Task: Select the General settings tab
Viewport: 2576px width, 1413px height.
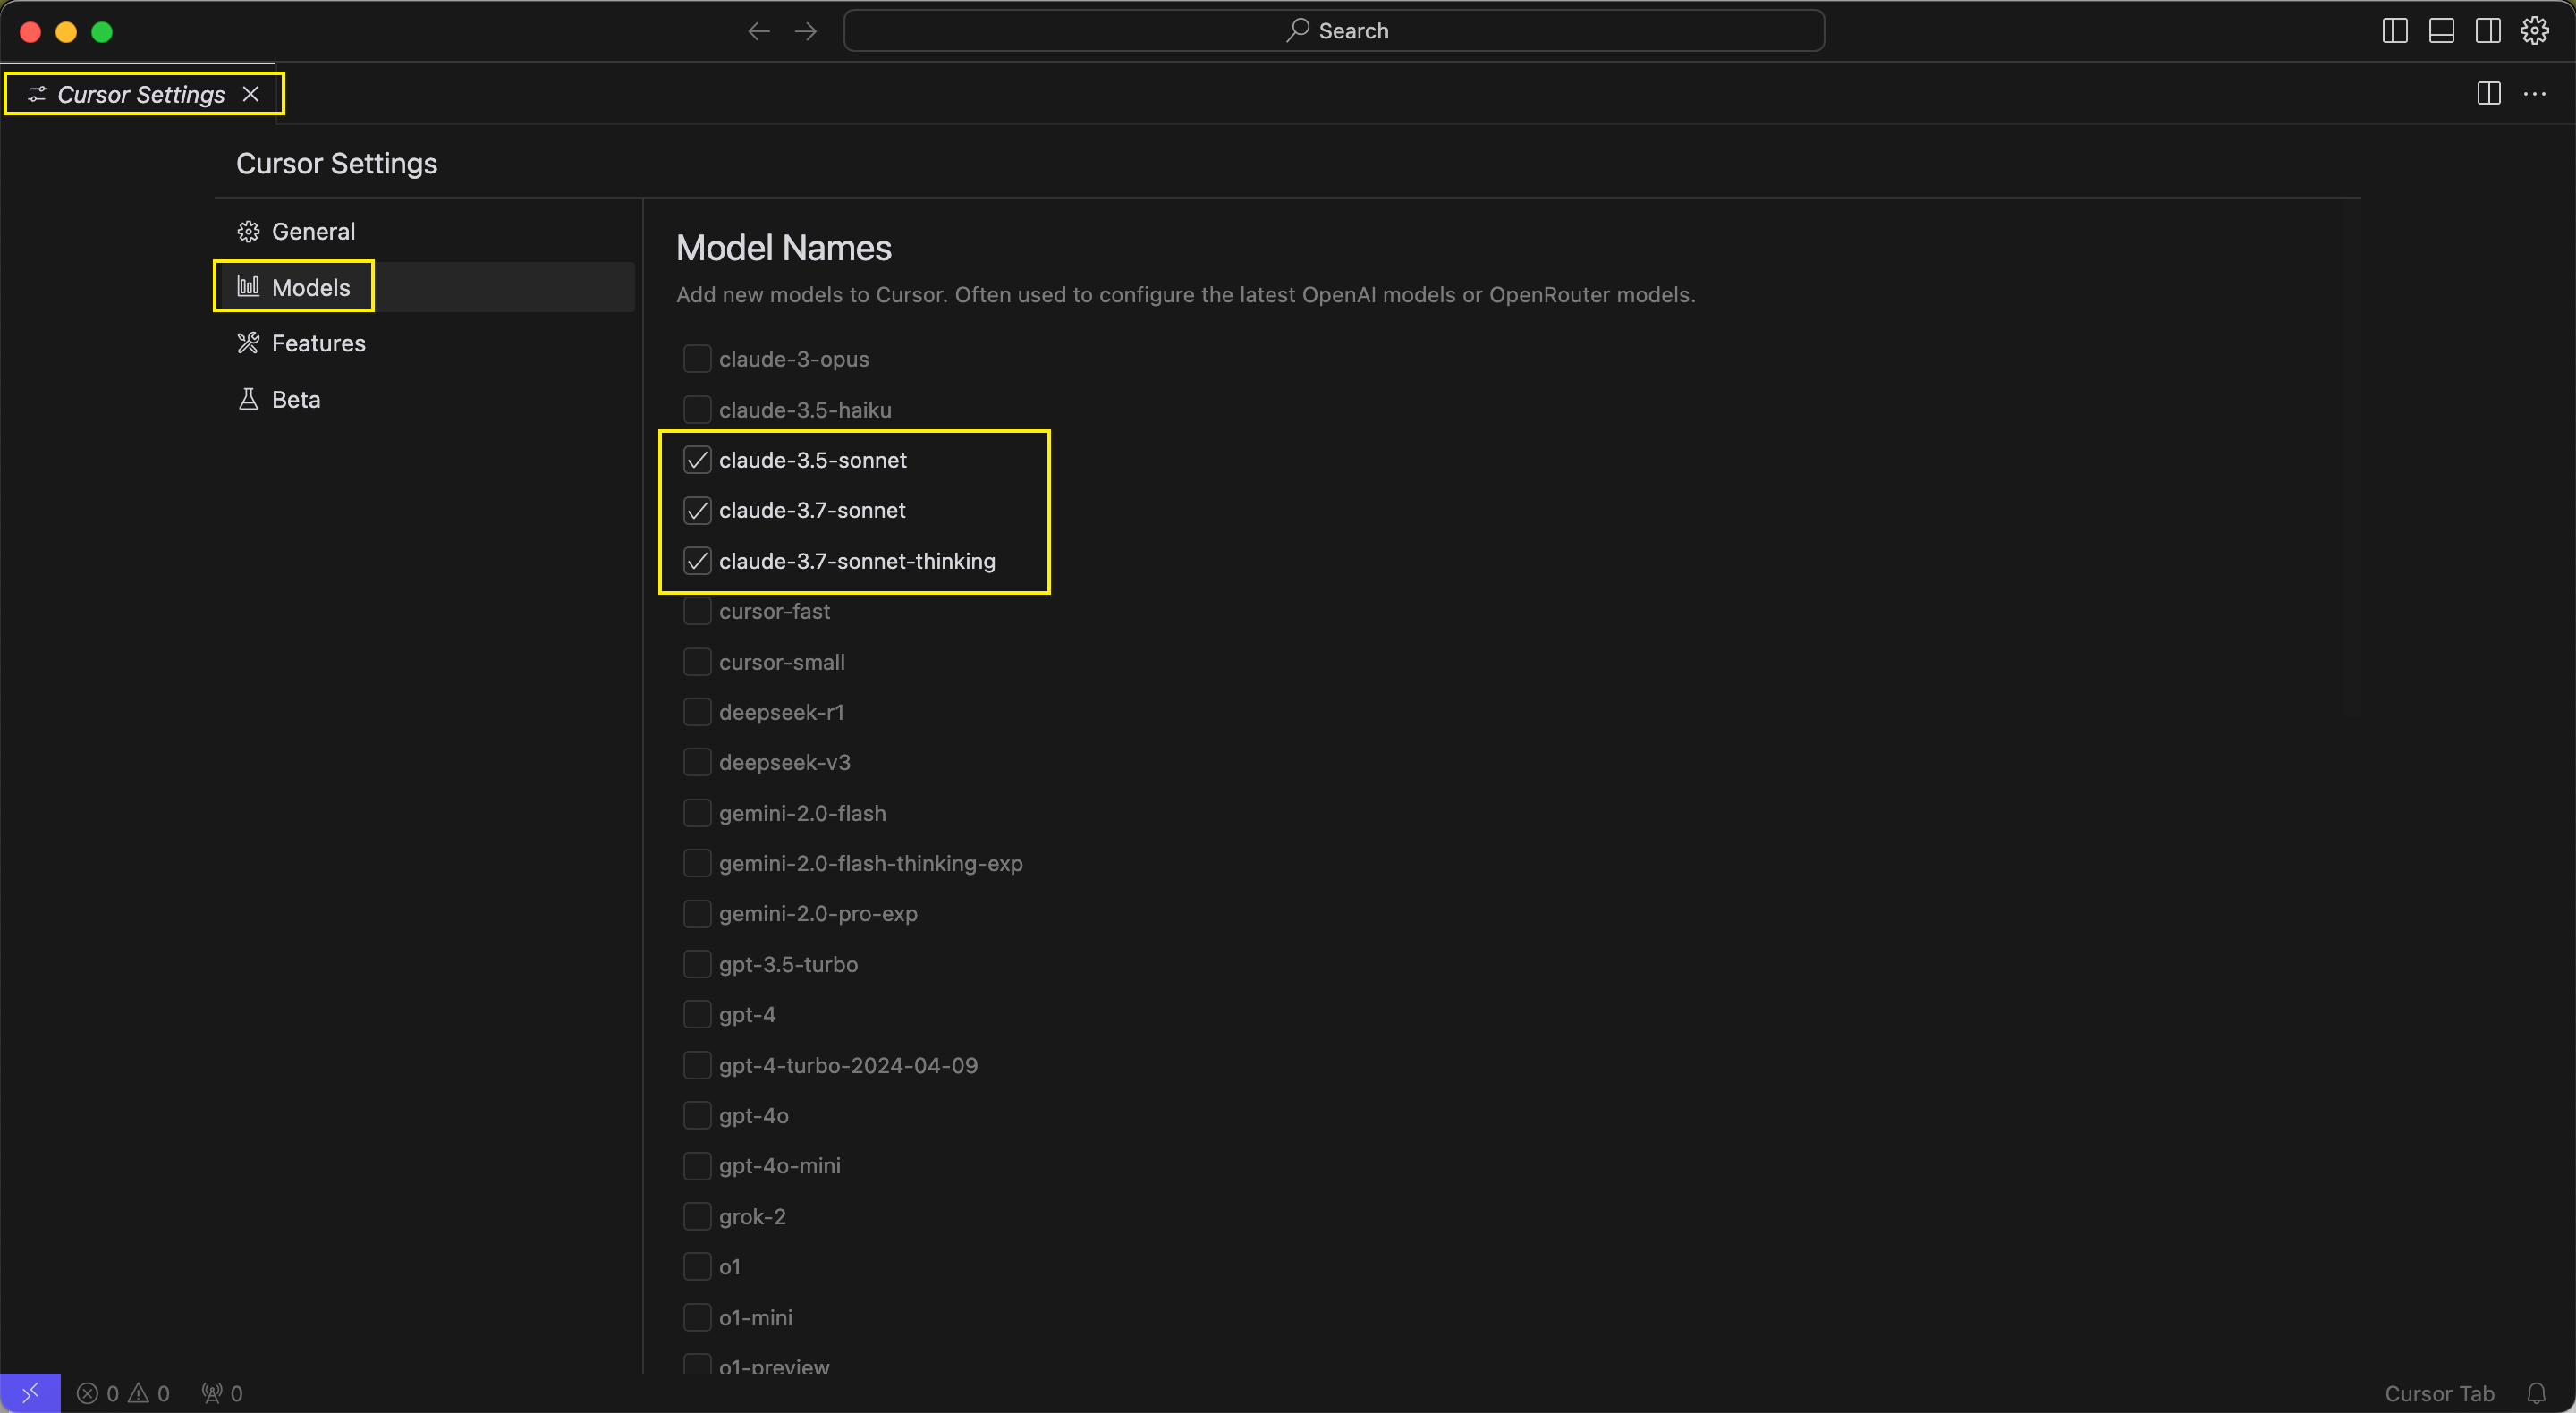Action: click(x=313, y=228)
